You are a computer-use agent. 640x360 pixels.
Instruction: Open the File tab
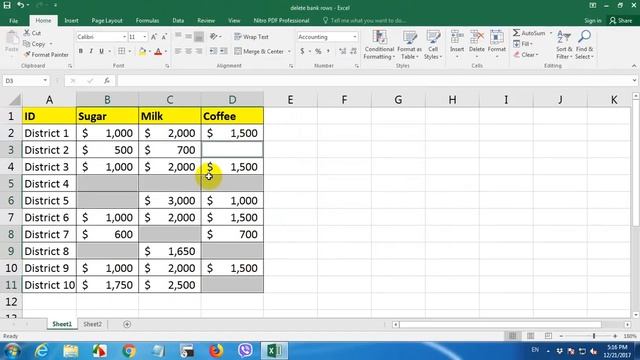(13, 20)
